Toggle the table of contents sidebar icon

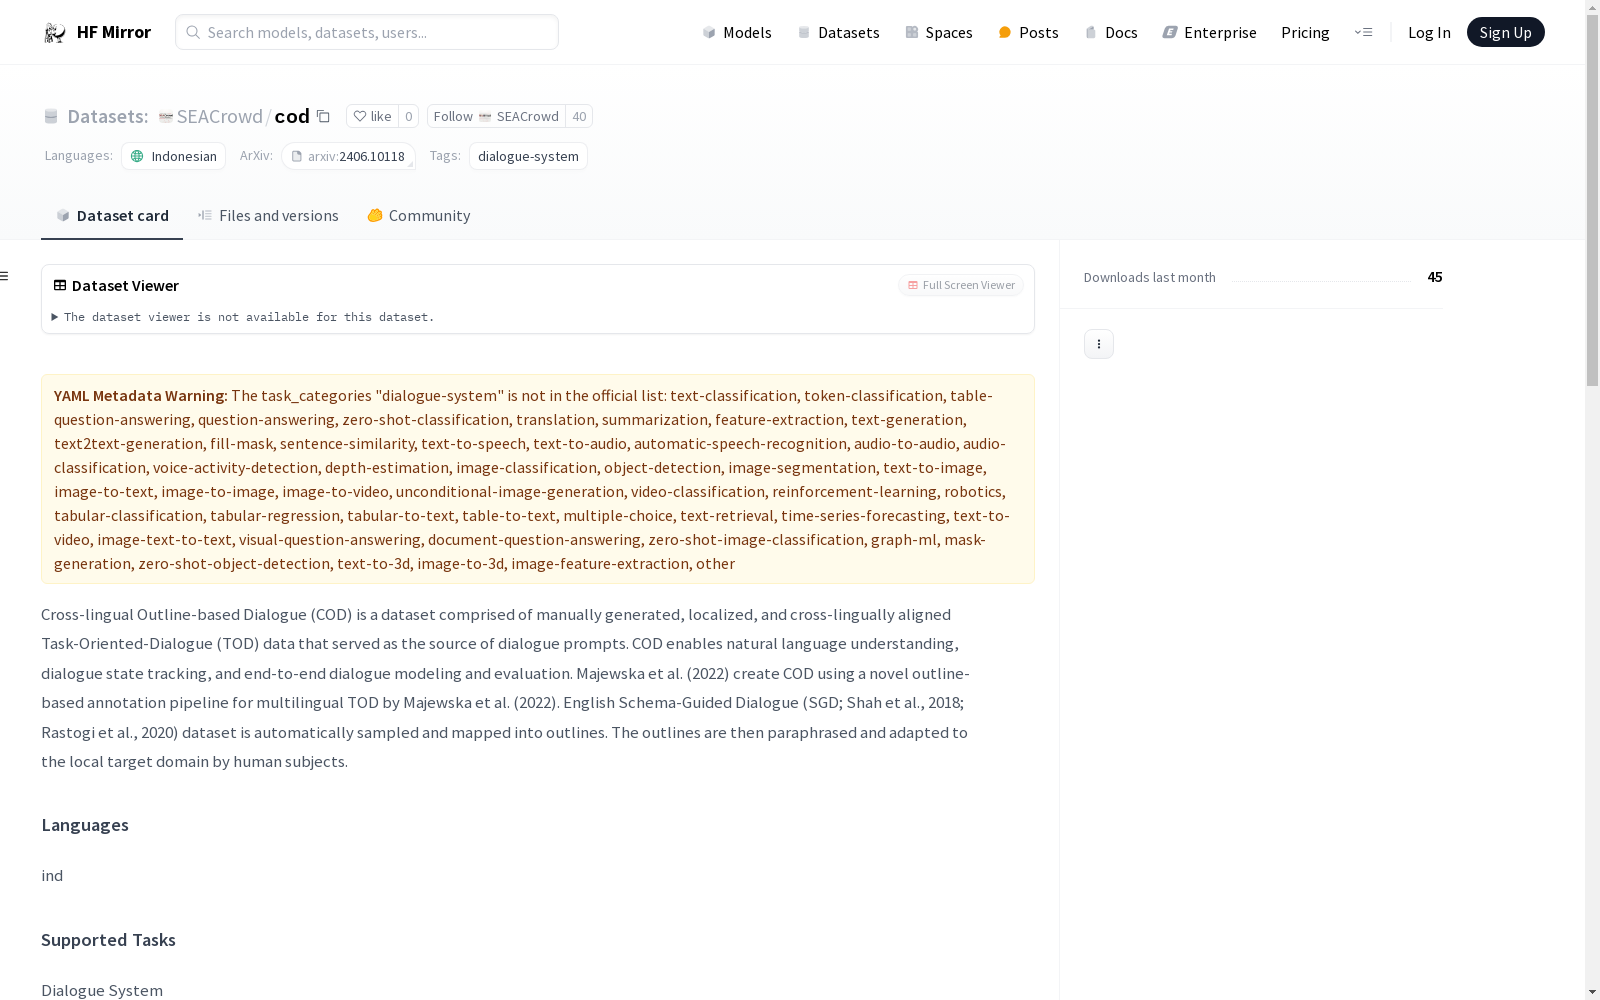pos(5,276)
